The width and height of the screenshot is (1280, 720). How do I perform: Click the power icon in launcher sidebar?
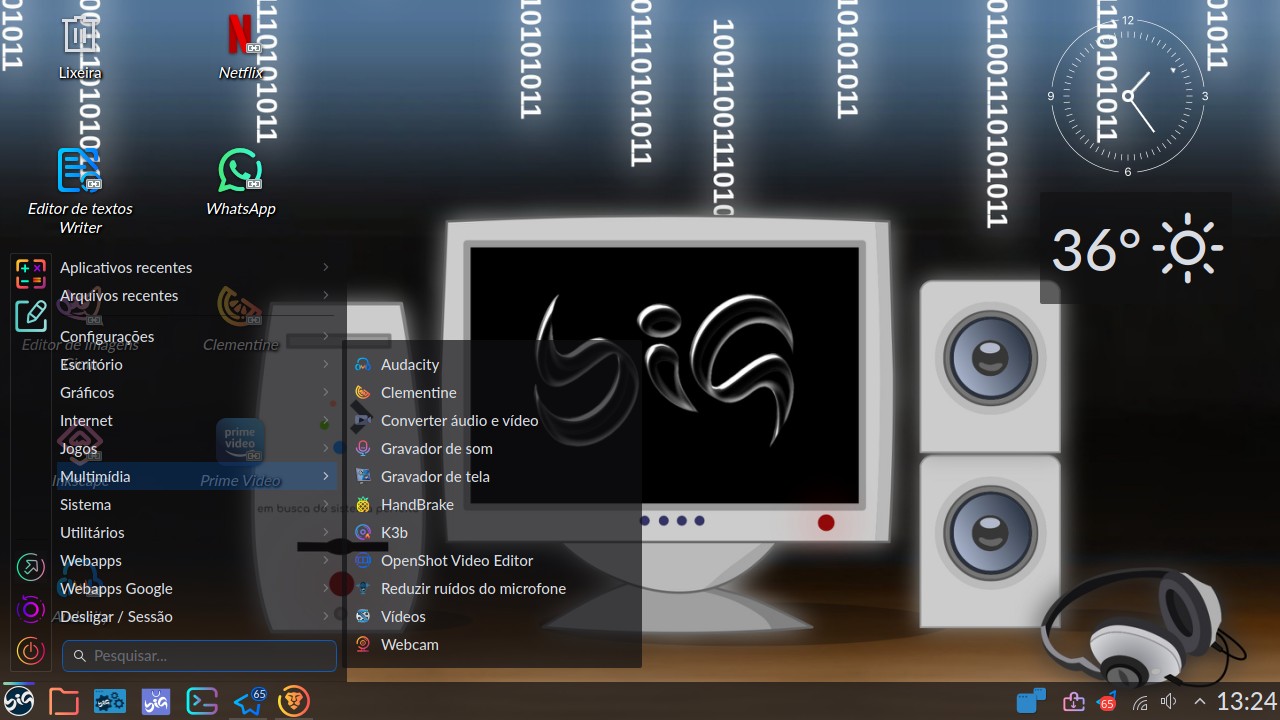pyautogui.click(x=31, y=651)
